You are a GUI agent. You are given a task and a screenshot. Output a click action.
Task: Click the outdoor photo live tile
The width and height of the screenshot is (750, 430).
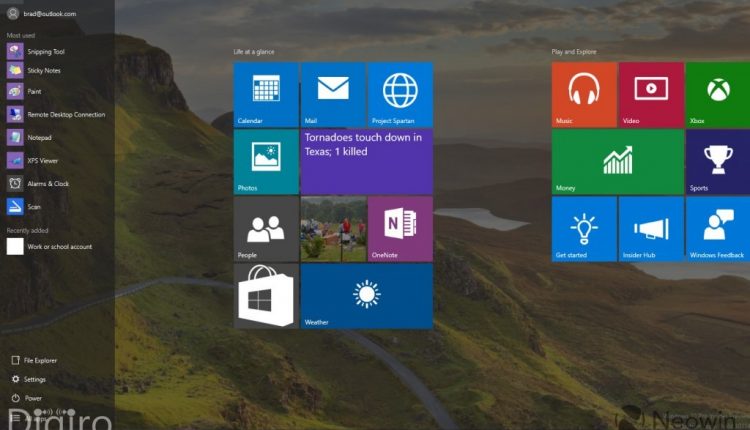tap(333, 229)
